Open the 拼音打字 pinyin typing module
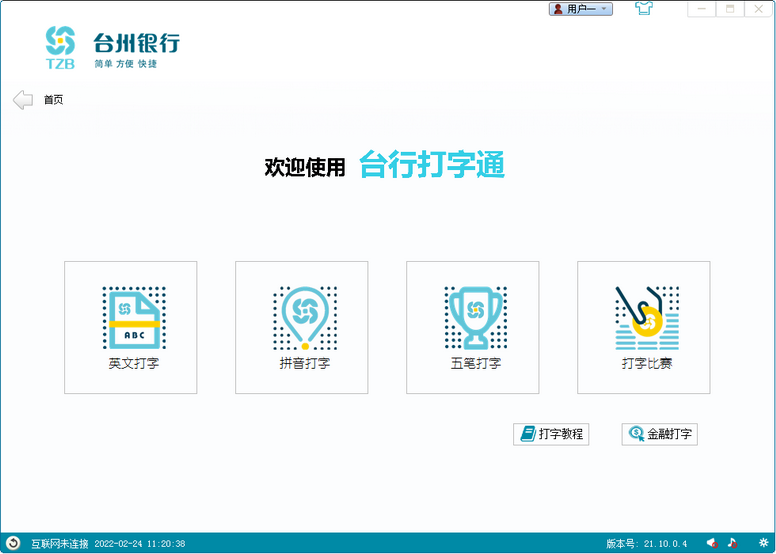776x554 pixels. [x=301, y=327]
